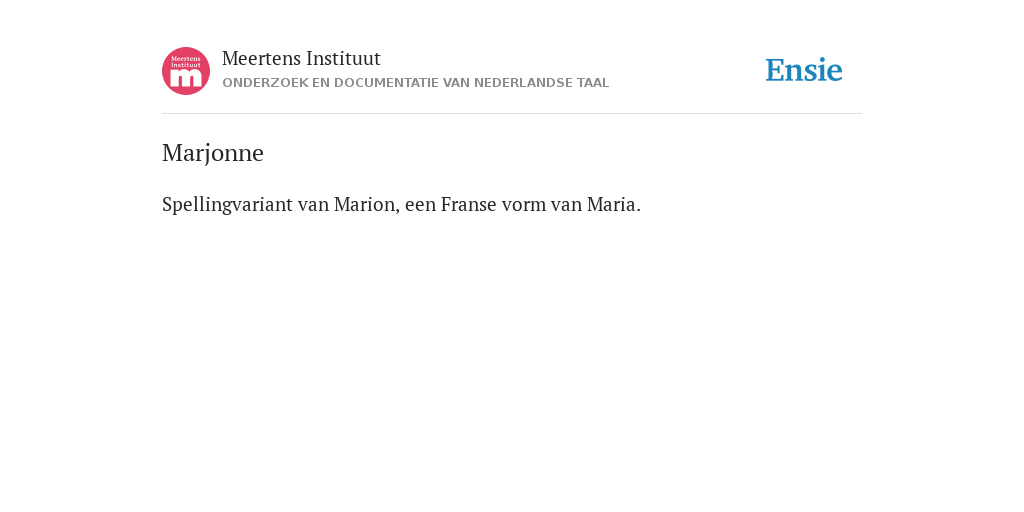Click the first word van after Spellingvariant

pyautogui.click(x=313, y=204)
